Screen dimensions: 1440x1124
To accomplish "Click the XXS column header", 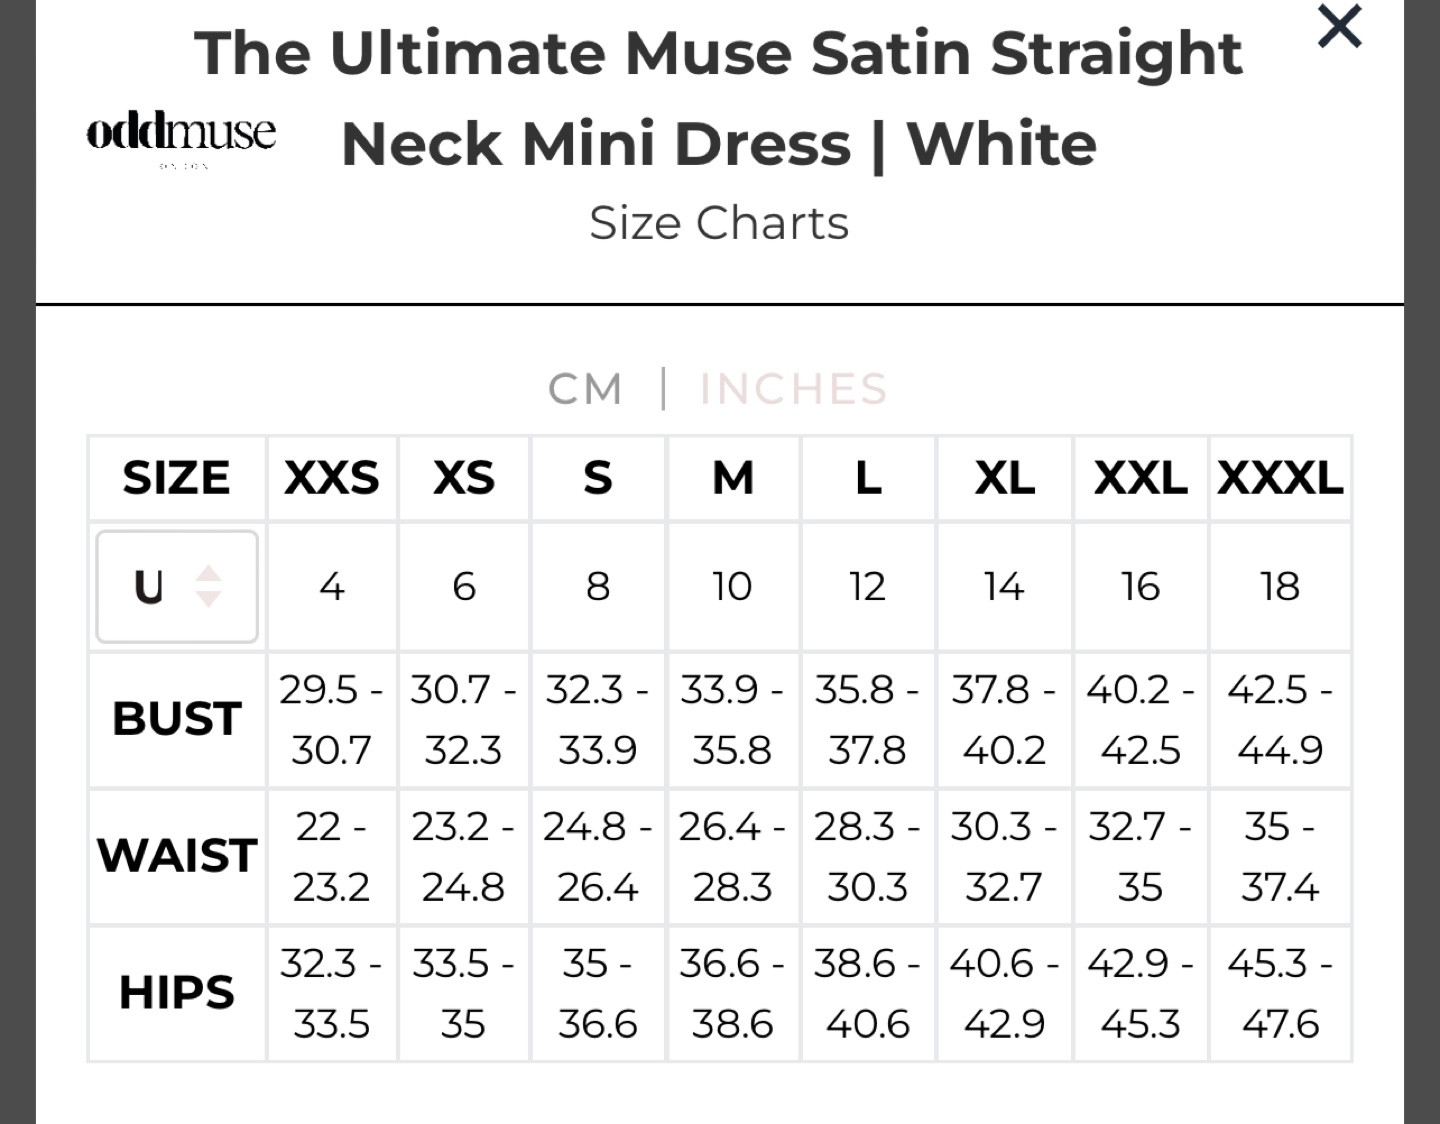I will pyautogui.click(x=331, y=478).
